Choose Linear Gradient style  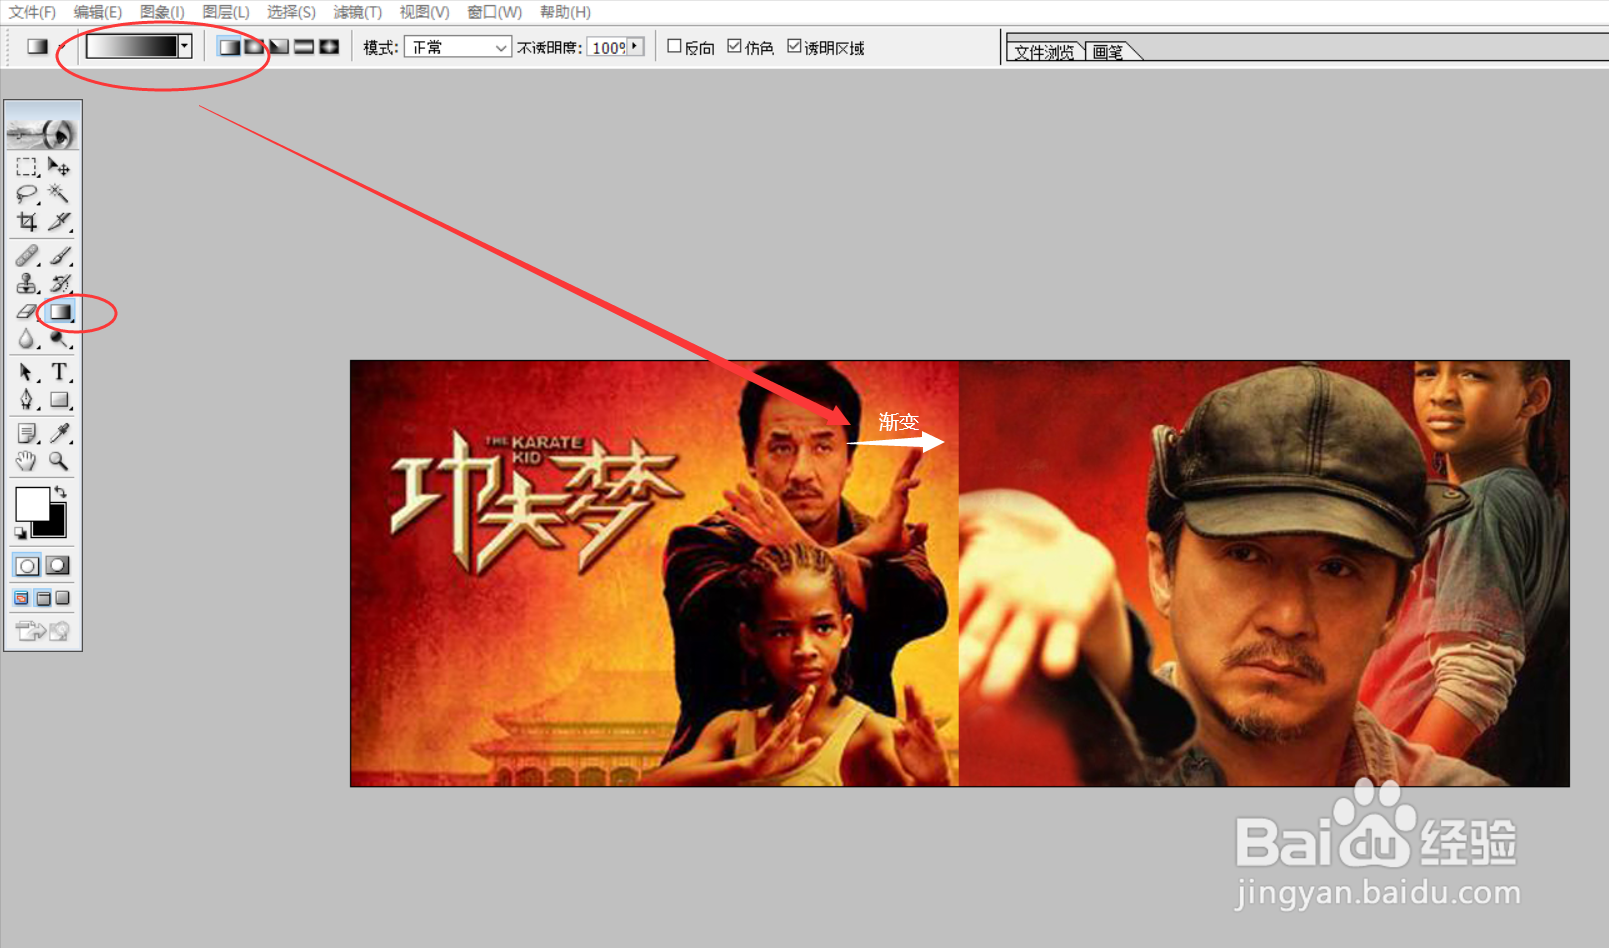coord(229,47)
